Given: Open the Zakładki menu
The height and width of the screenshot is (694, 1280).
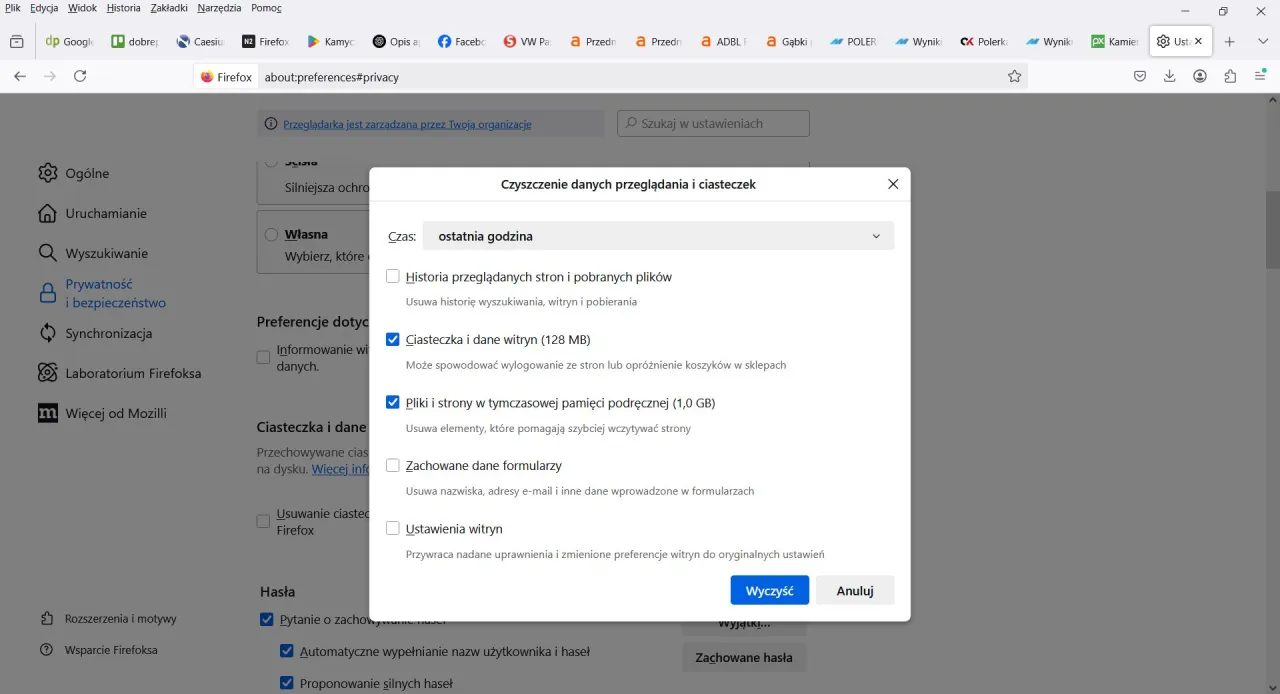Looking at the screenshot, I should pos(169,8).
